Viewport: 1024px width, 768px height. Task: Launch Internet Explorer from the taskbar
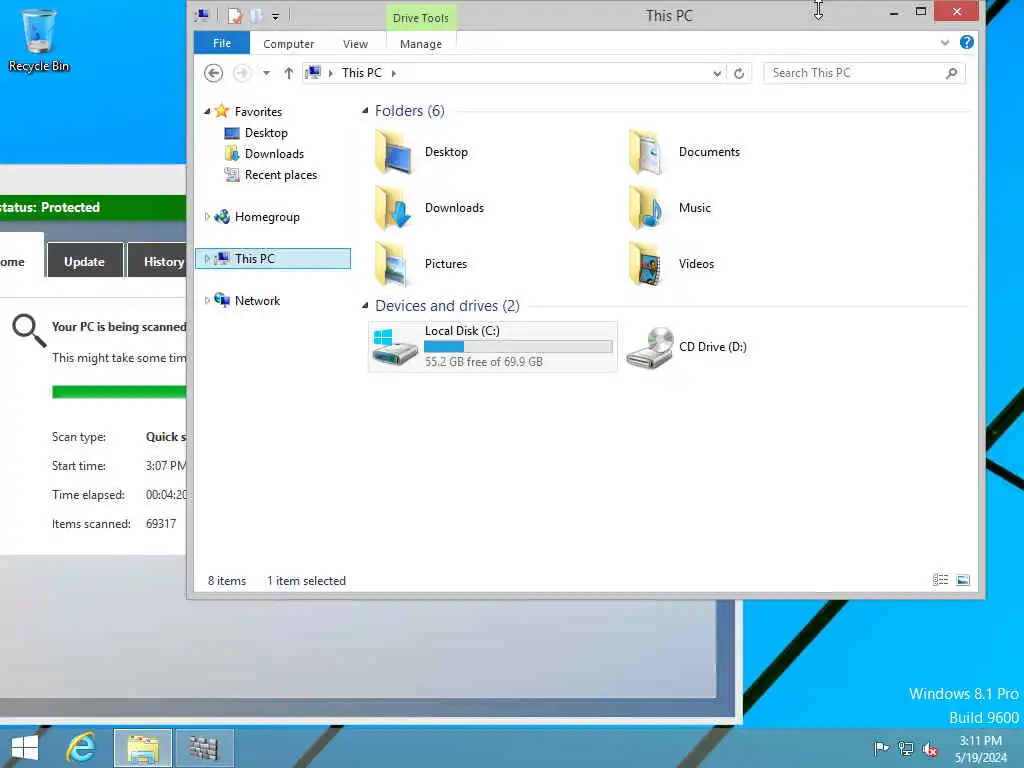tap(81, 748)
